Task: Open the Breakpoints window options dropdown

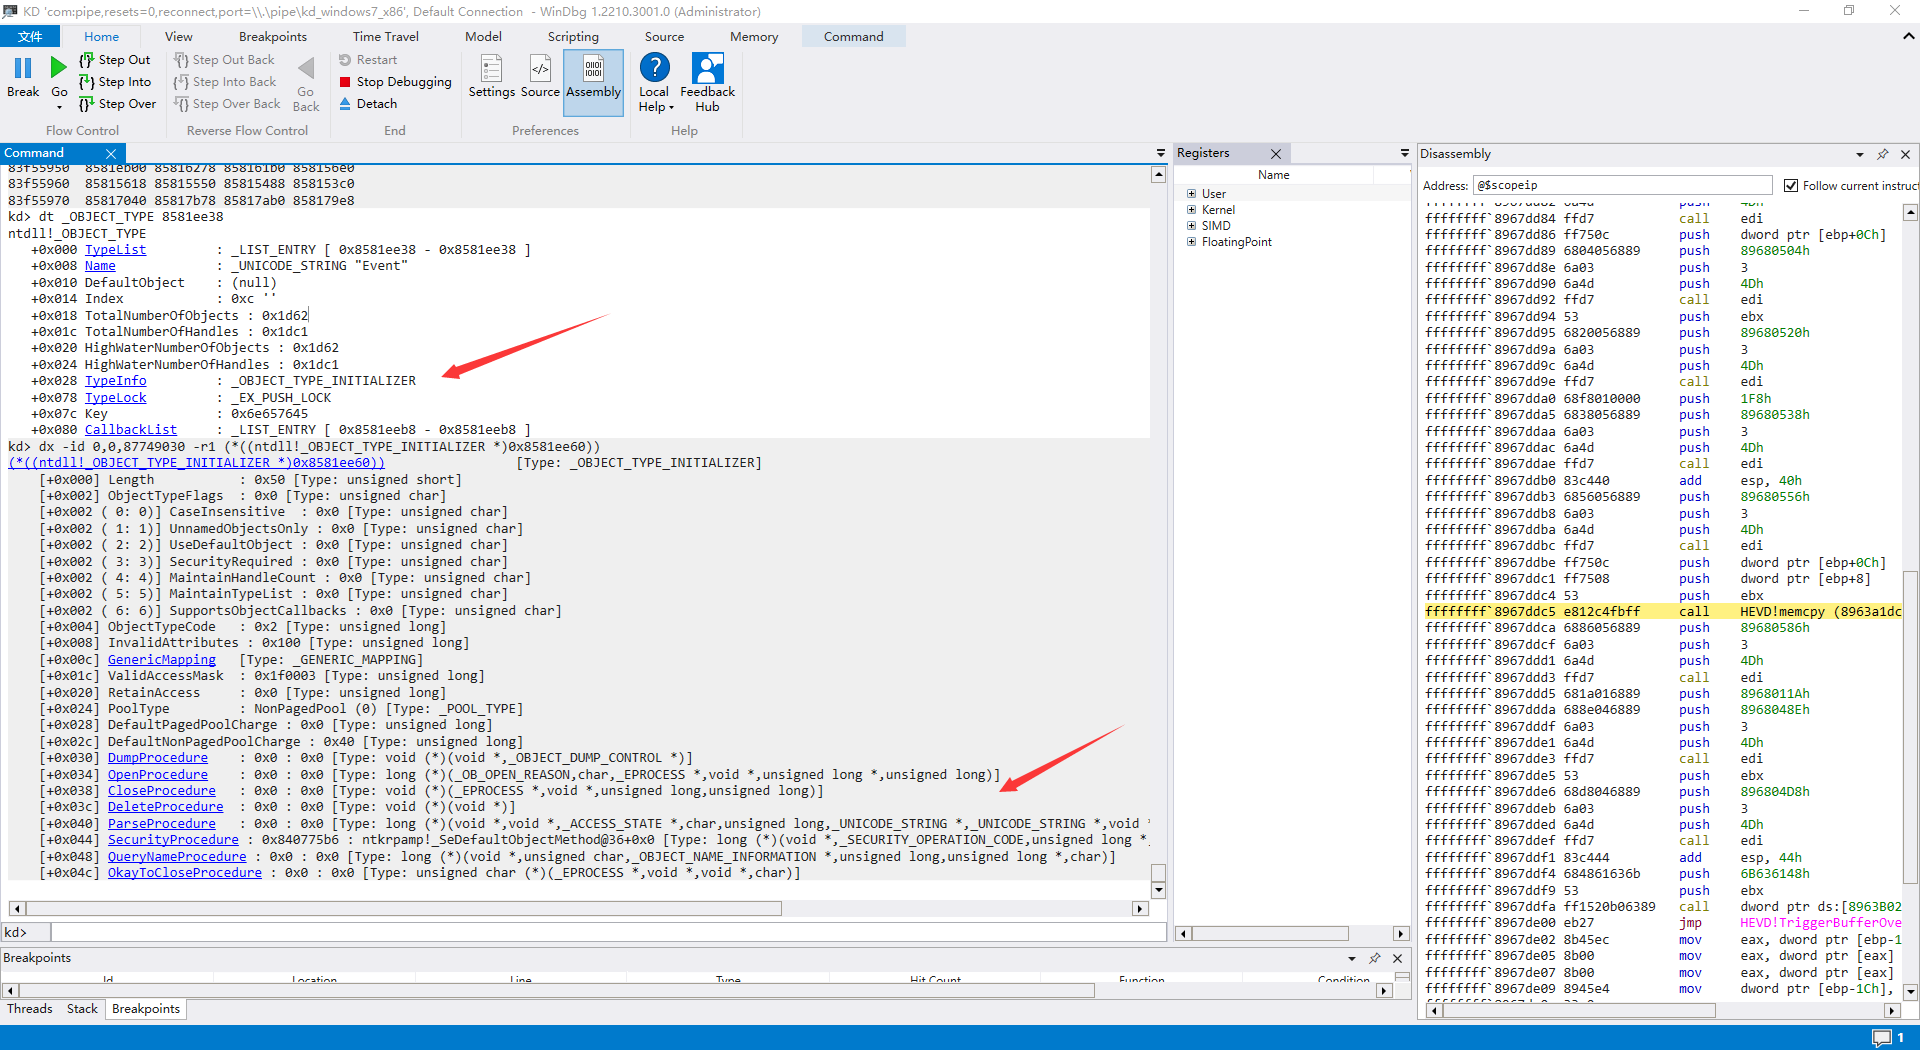Action: (x=1352, y=958)
